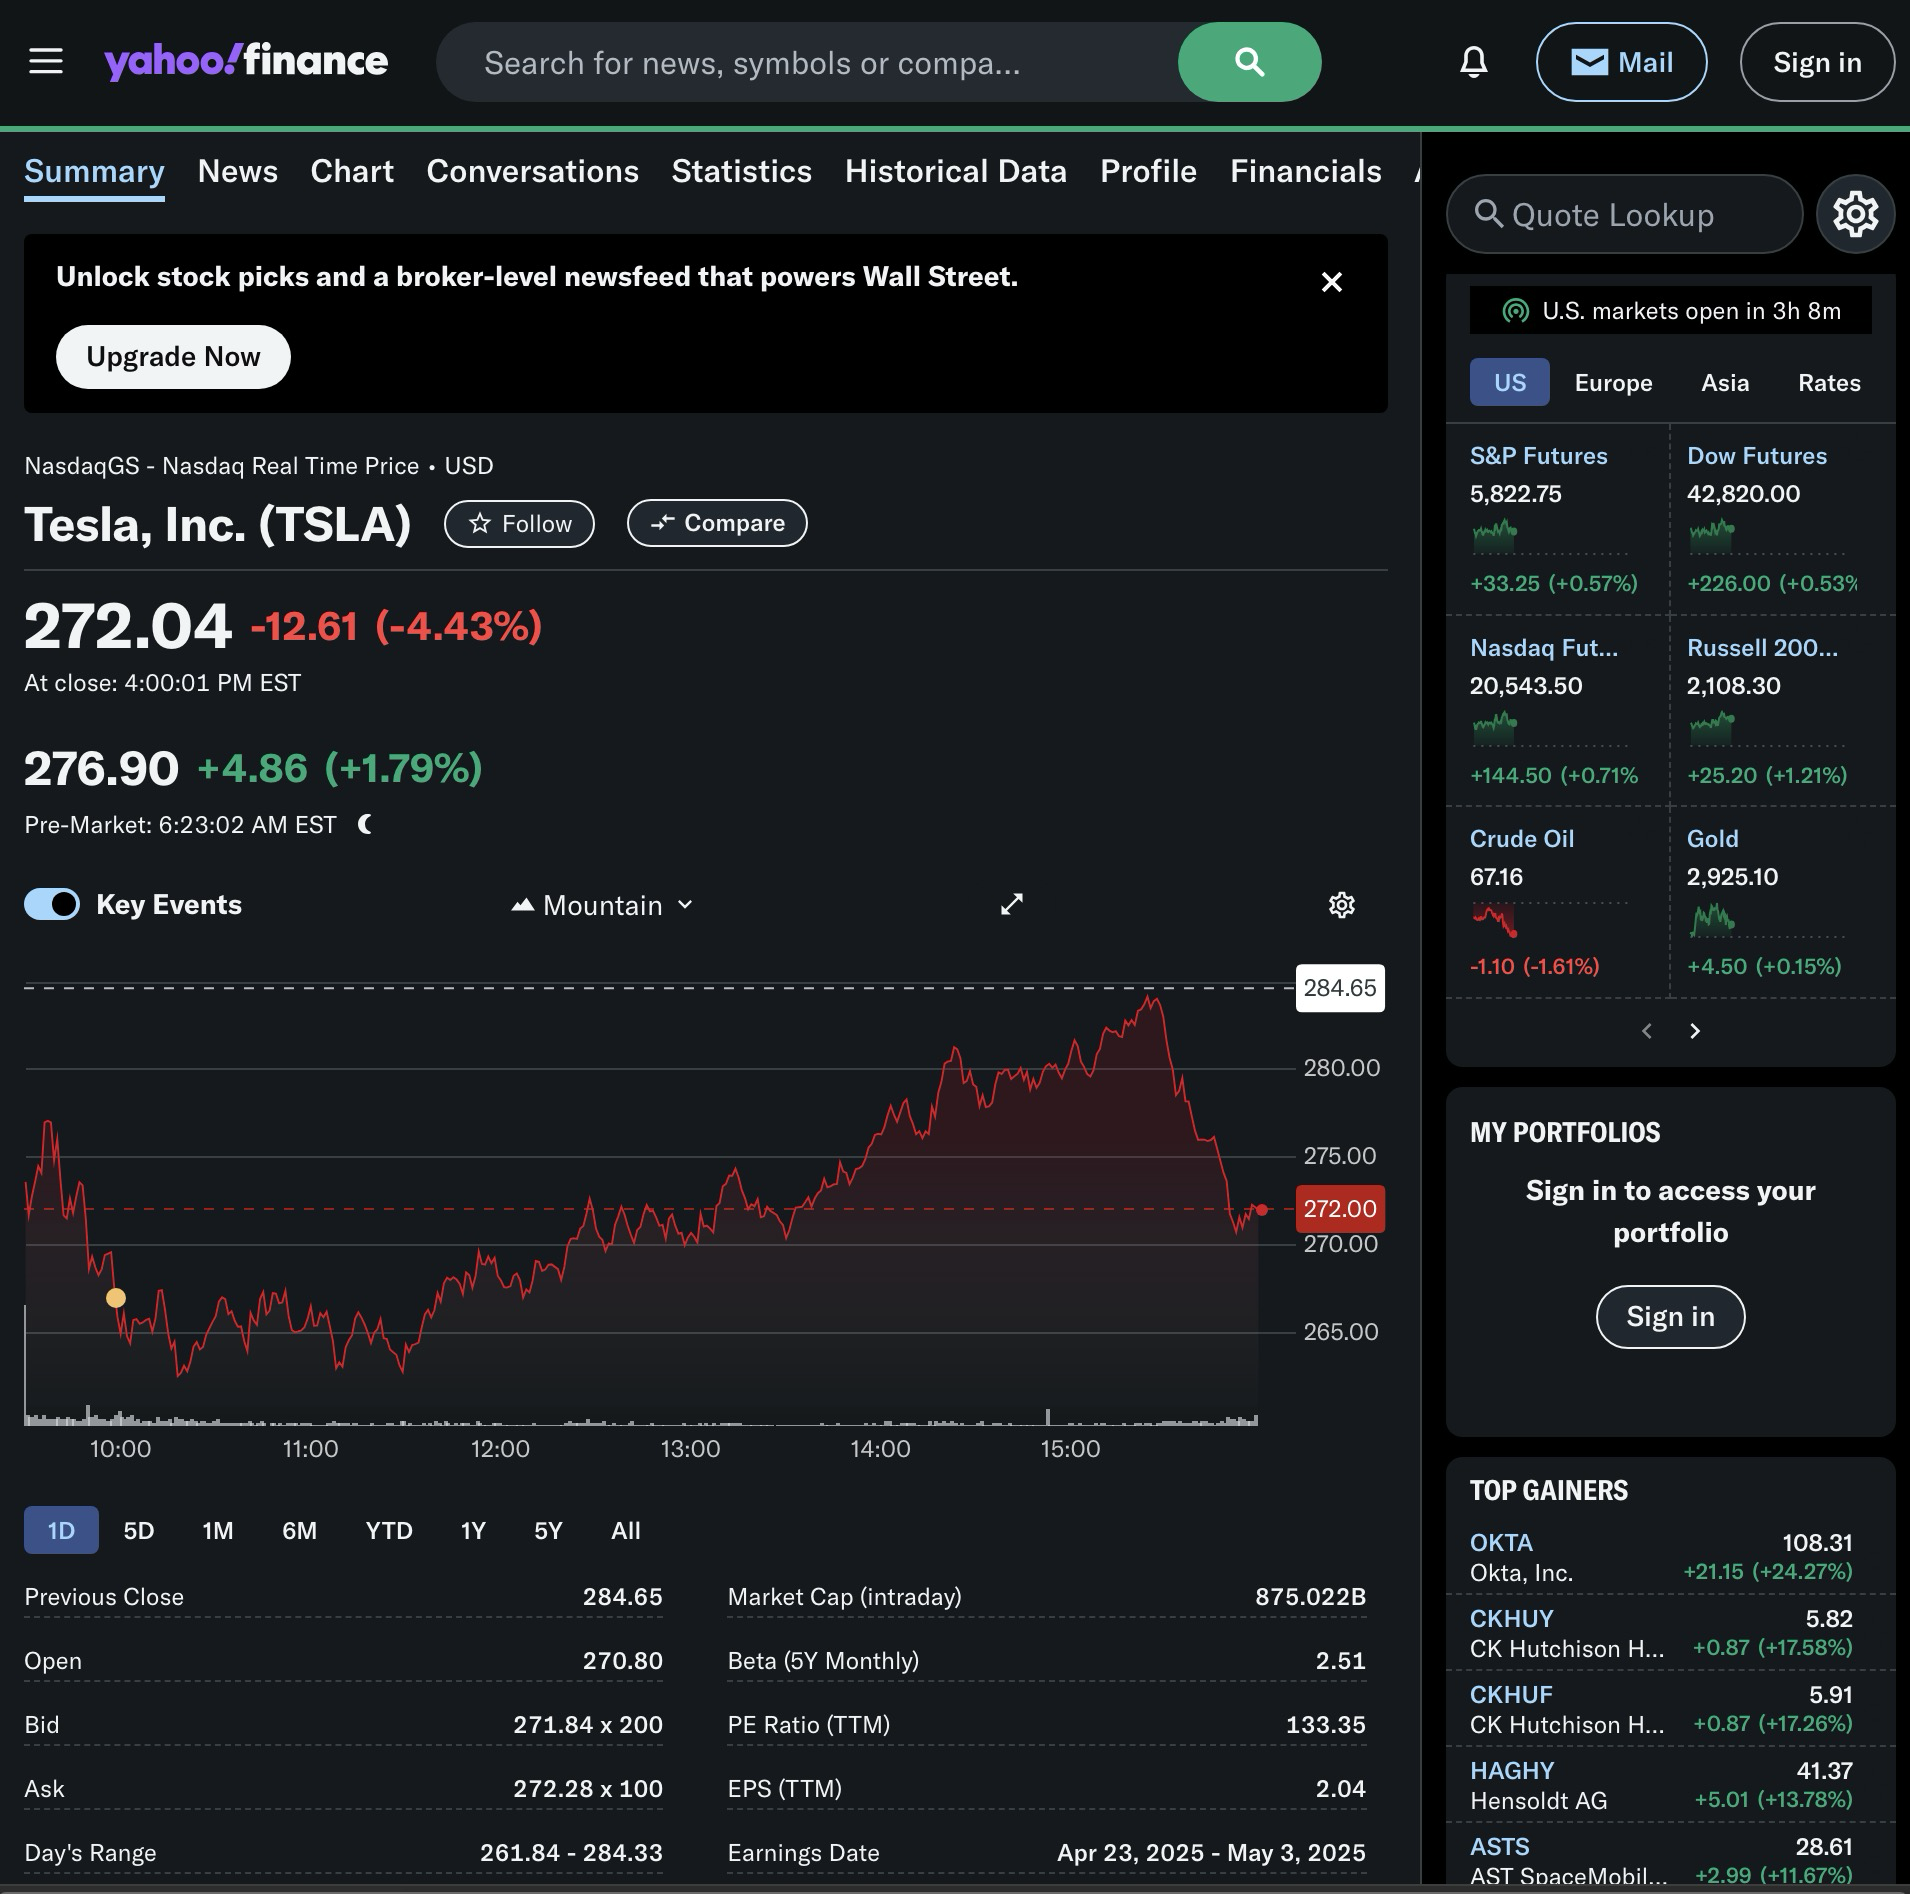Image resolution: width=1910 pixels, height=1894 pixels.
Task: Open the hamburger navigation menu
Action: 45,61
